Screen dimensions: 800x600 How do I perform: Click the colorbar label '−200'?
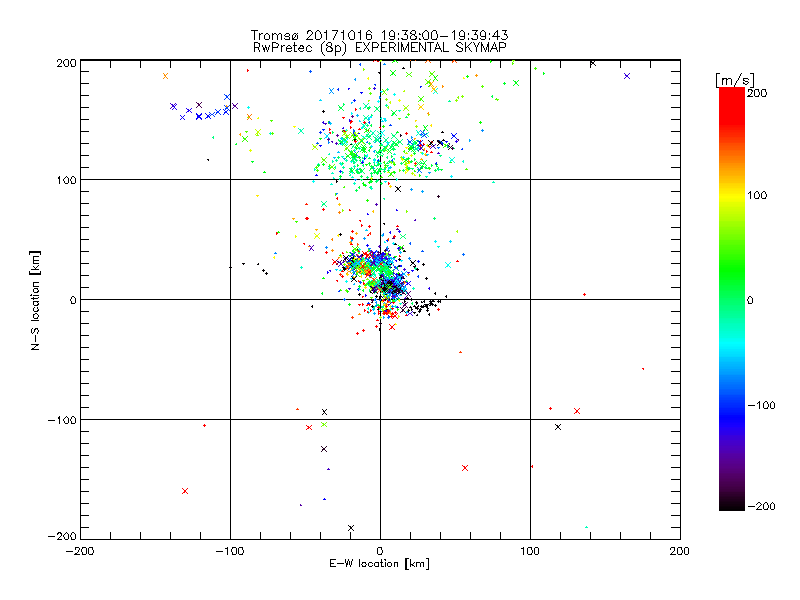pyautogui.click(x=762, y=507)
